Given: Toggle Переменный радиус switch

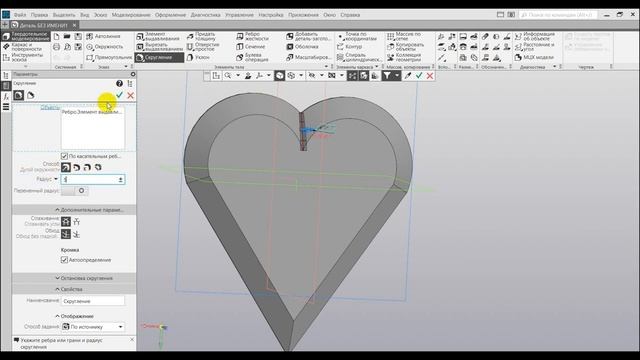Looking at the screenshot, I should [x=75, y=191].
